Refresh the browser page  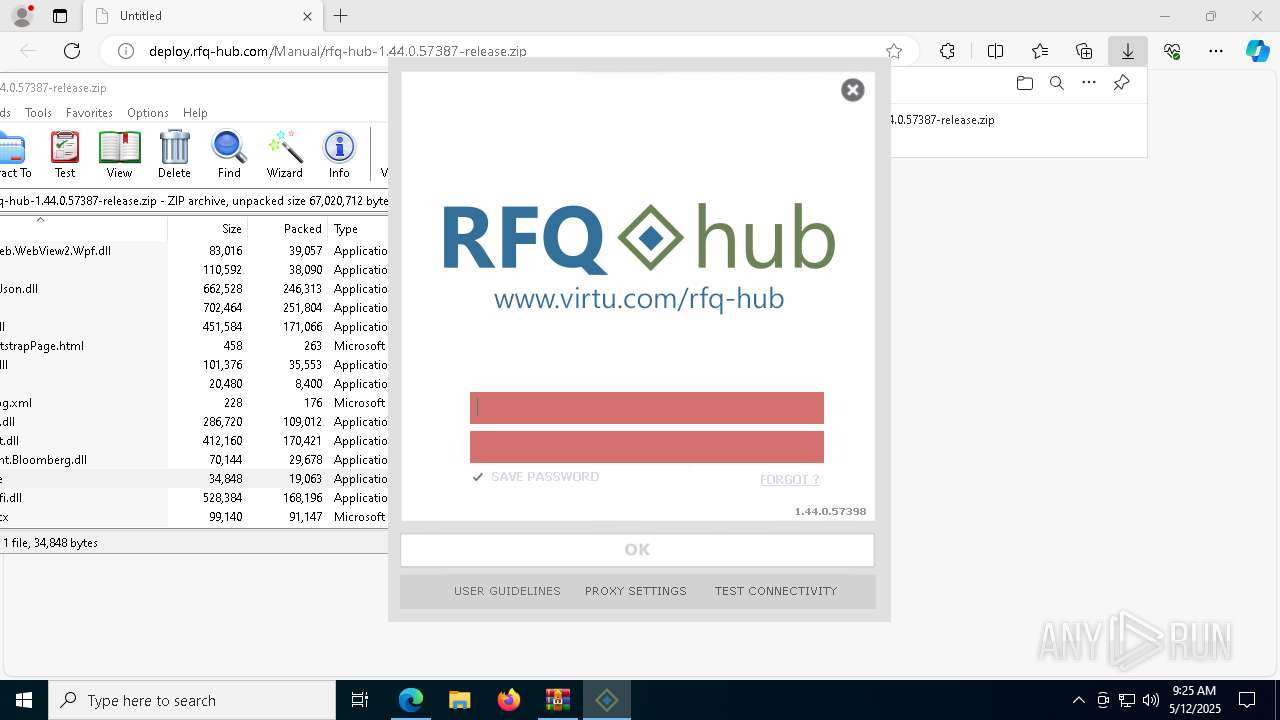pos(72,51)
